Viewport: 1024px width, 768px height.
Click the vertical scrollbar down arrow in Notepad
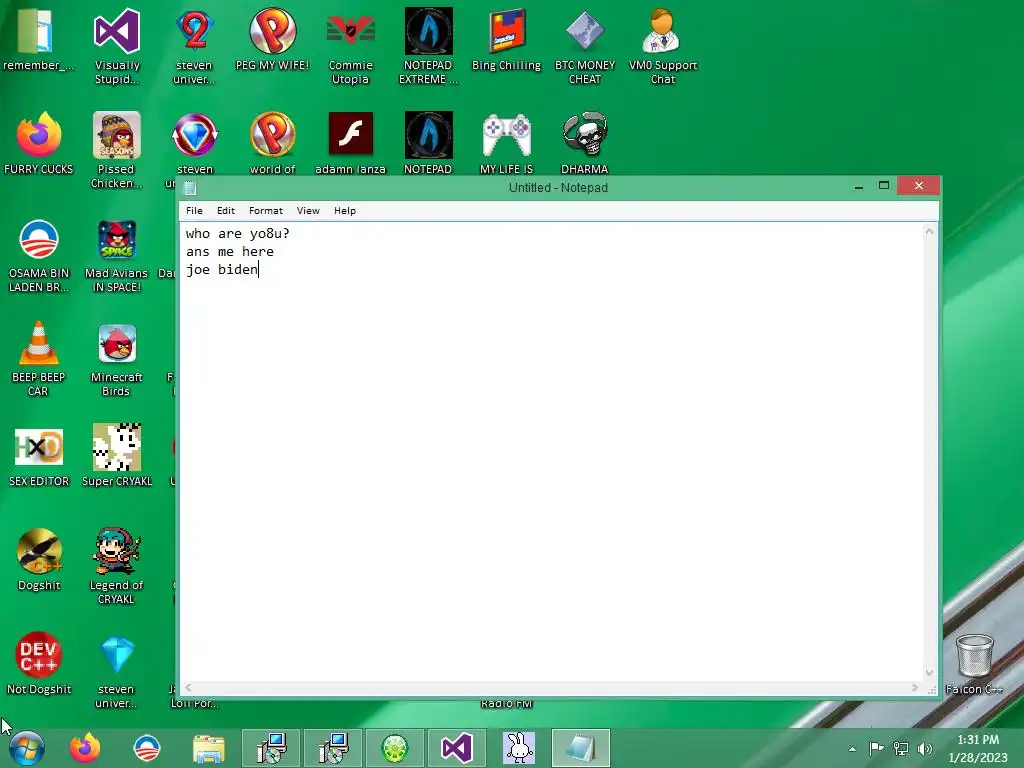click(929, 673)
